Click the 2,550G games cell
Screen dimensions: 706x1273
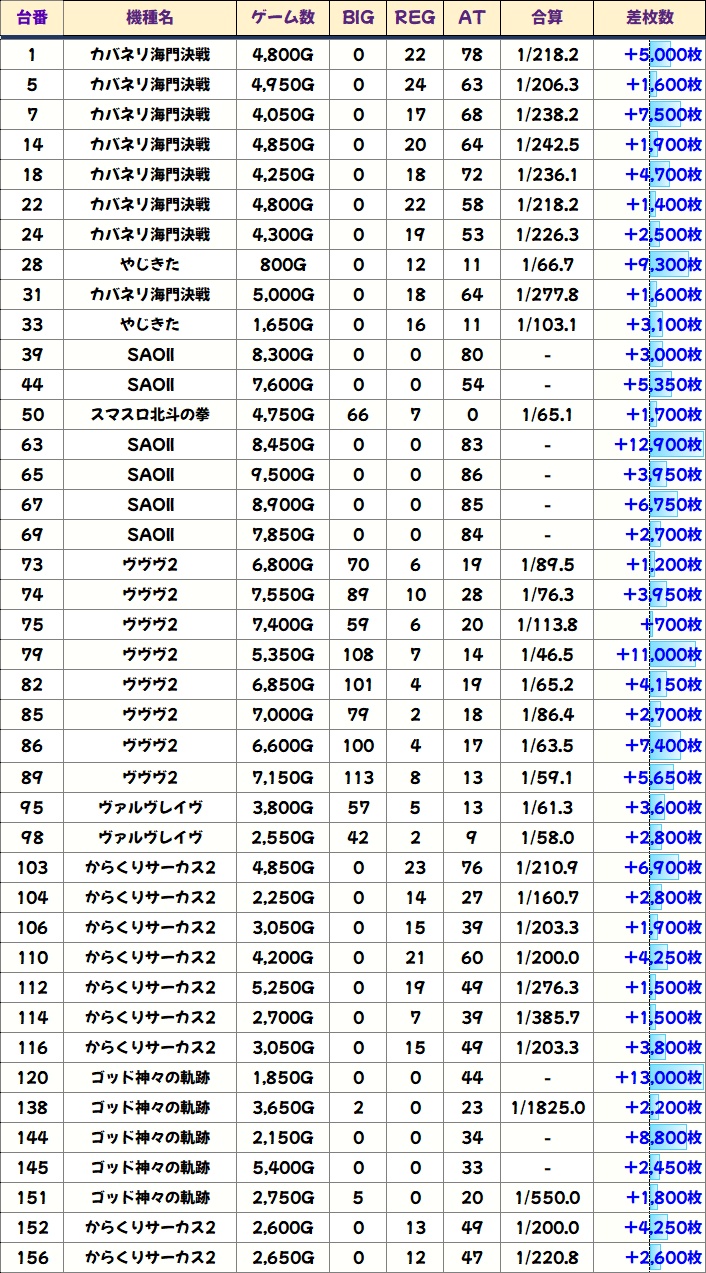(283, 837)
